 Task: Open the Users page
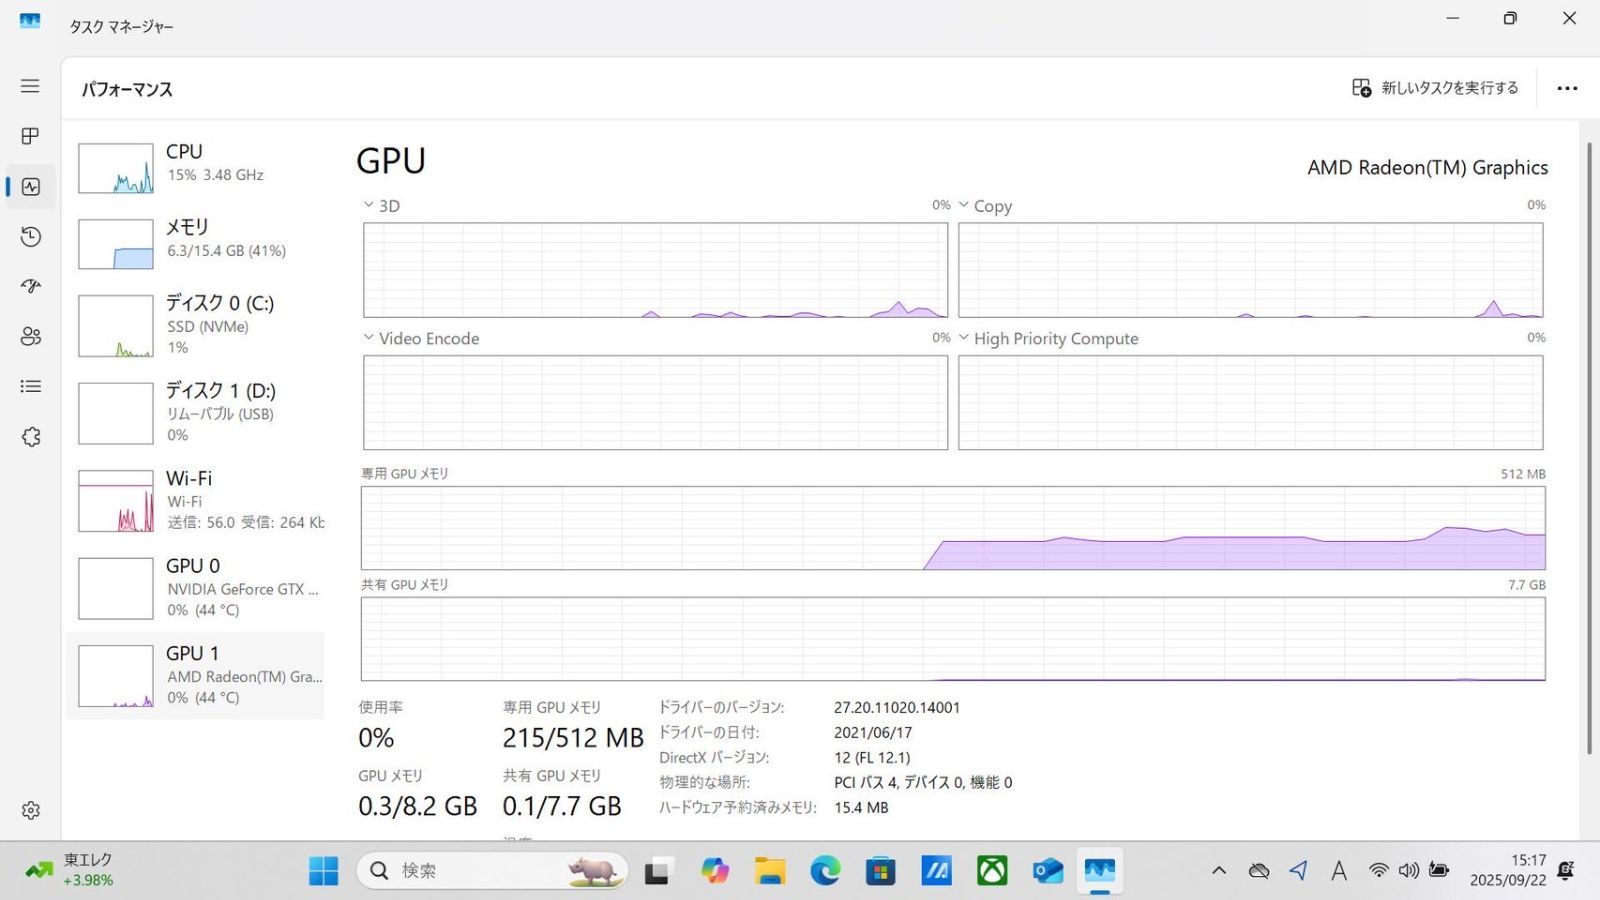tap(29, 337)
